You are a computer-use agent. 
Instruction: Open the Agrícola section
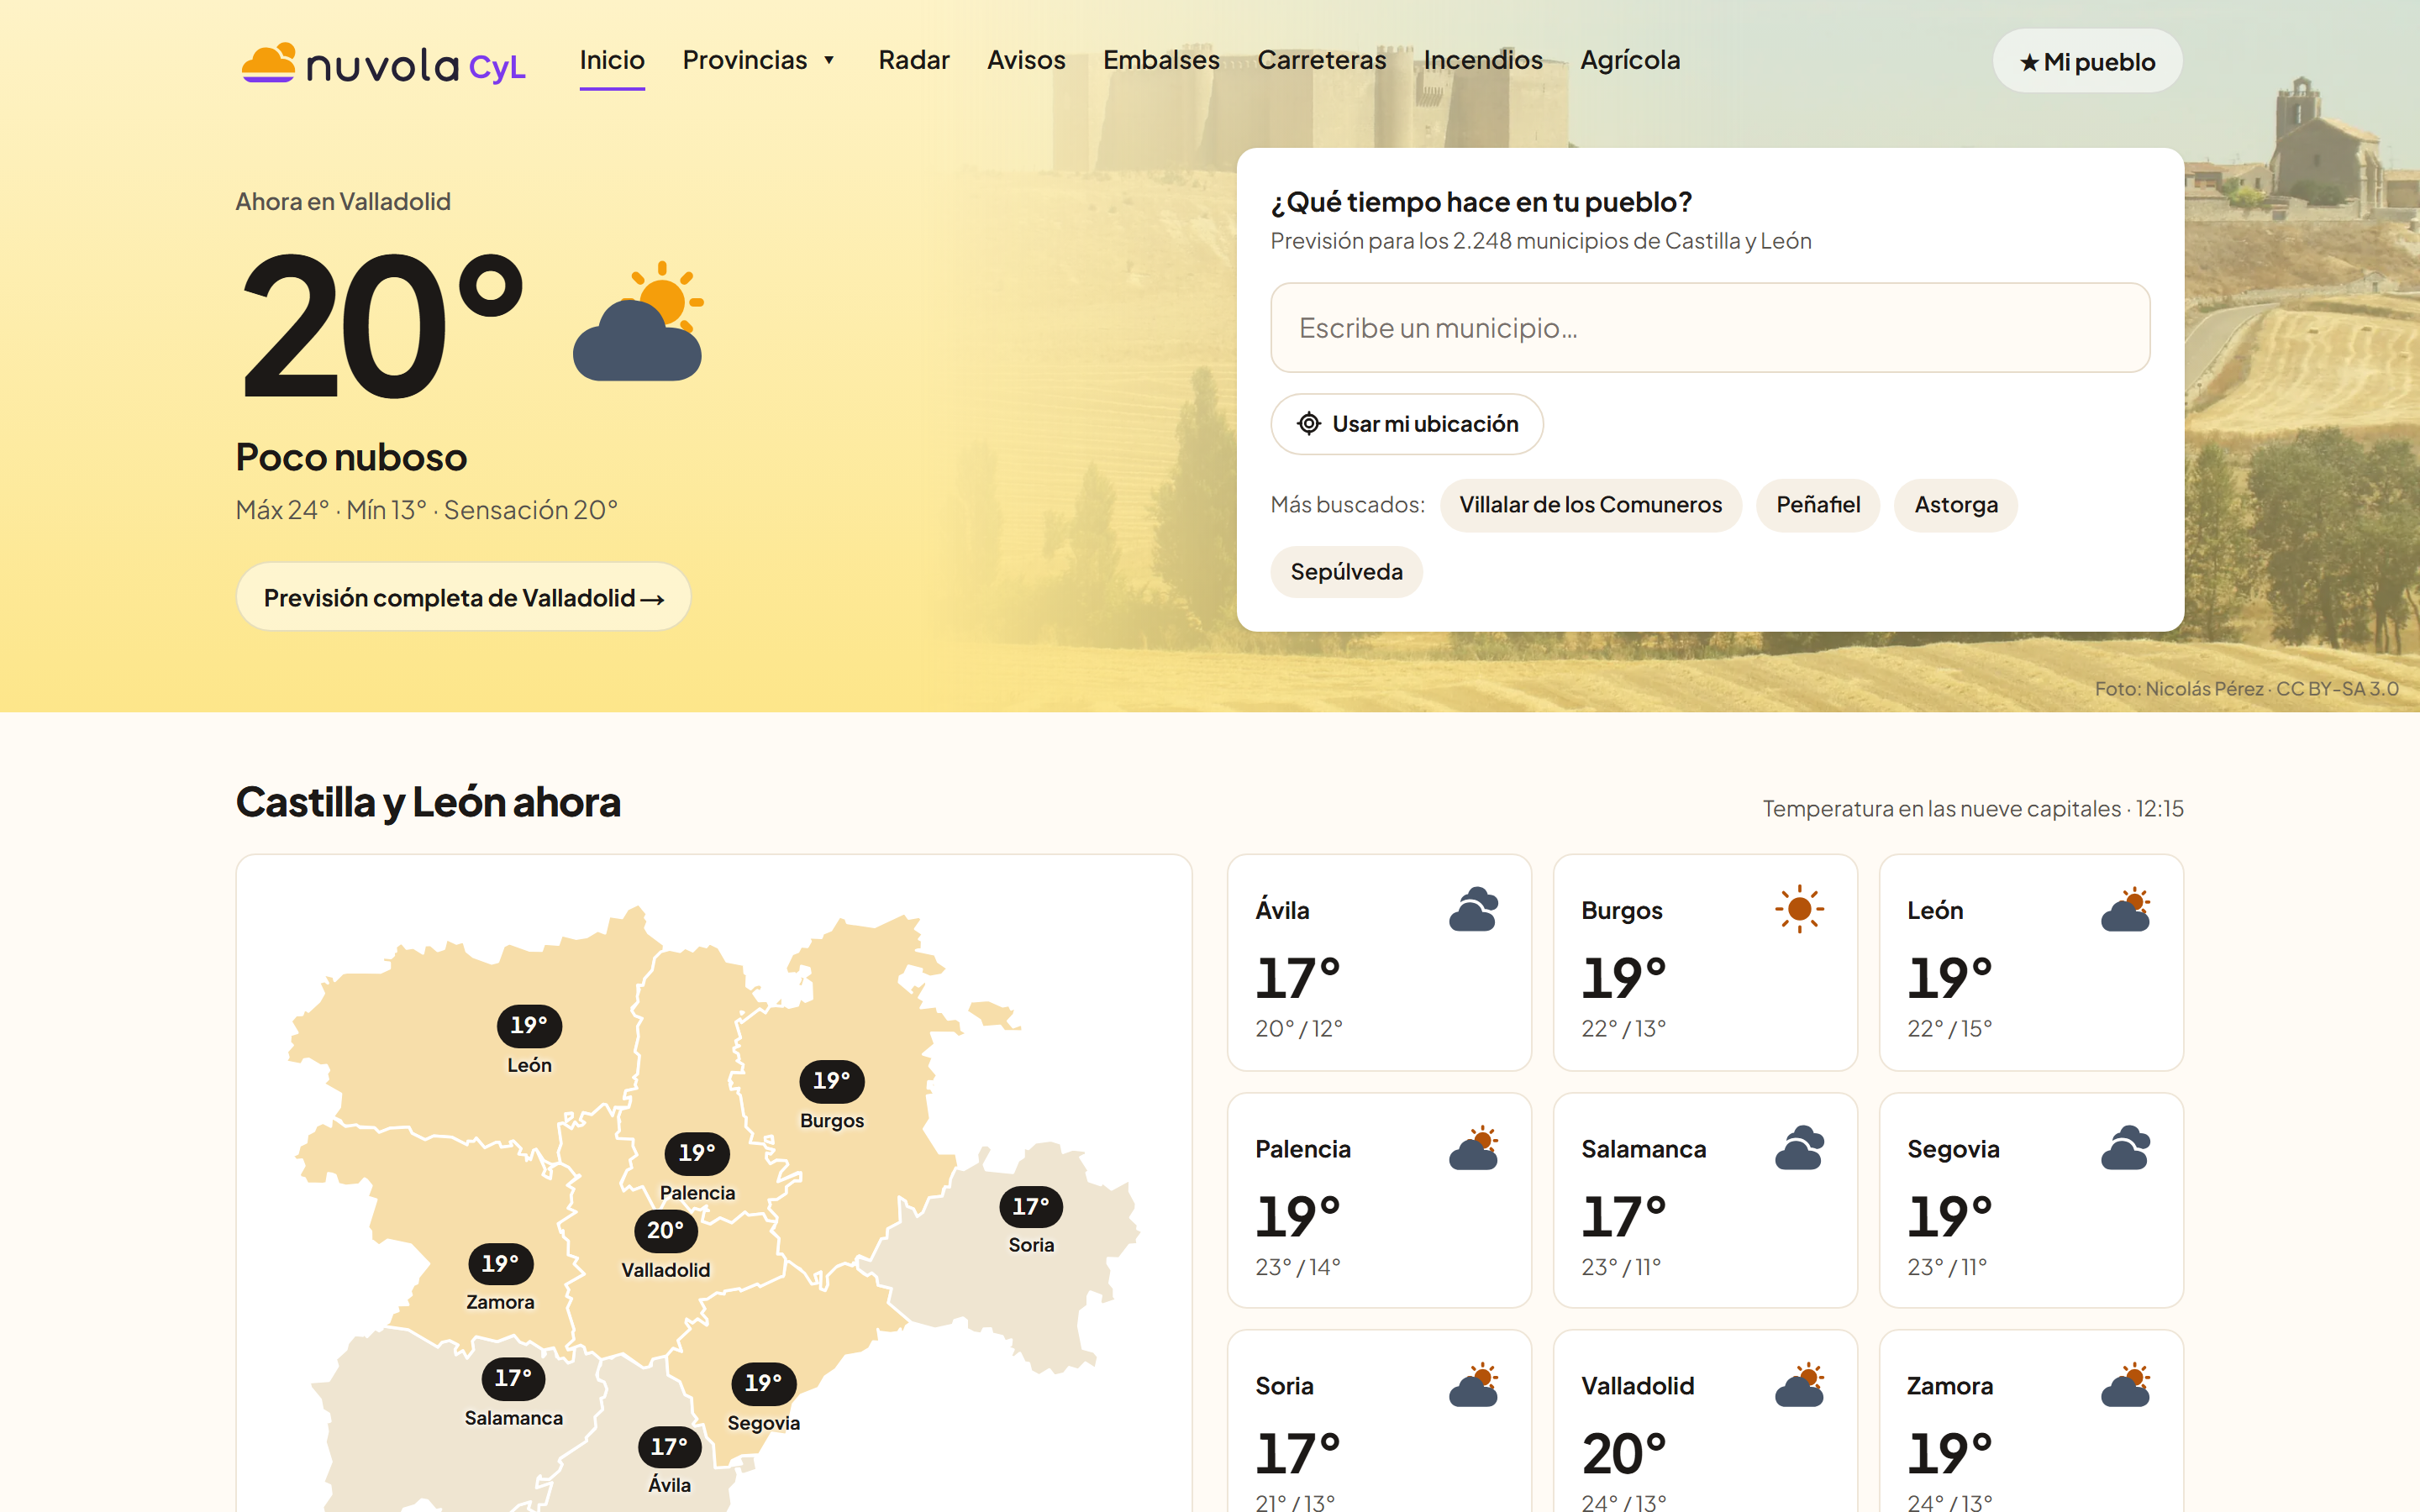(x=1630, y=60)
